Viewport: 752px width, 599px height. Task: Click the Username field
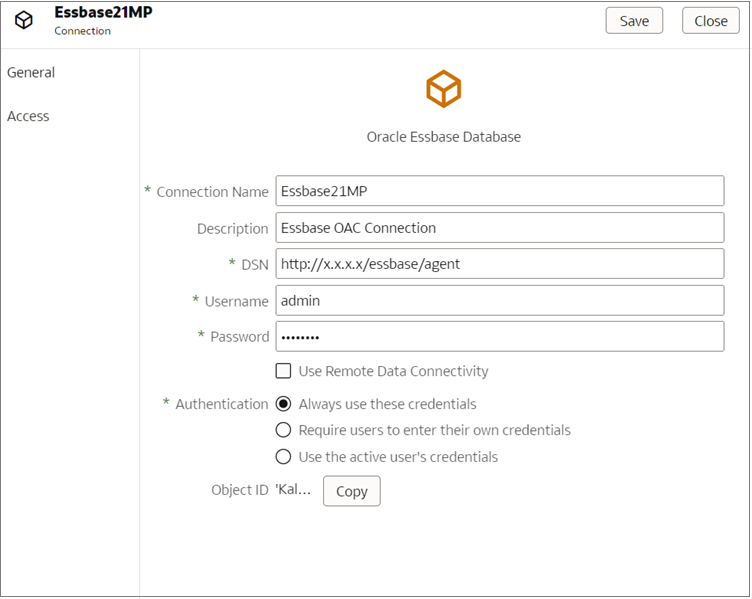[499, 300]
